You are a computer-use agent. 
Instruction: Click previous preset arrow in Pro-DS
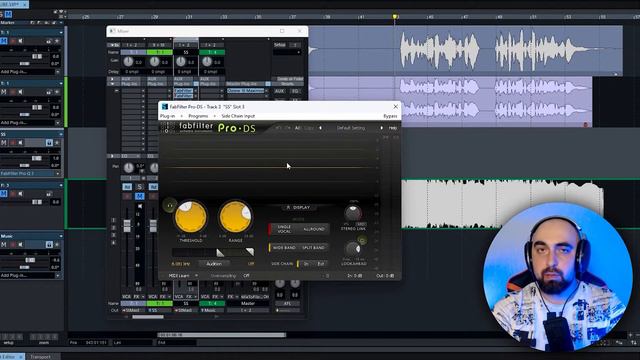320,128
